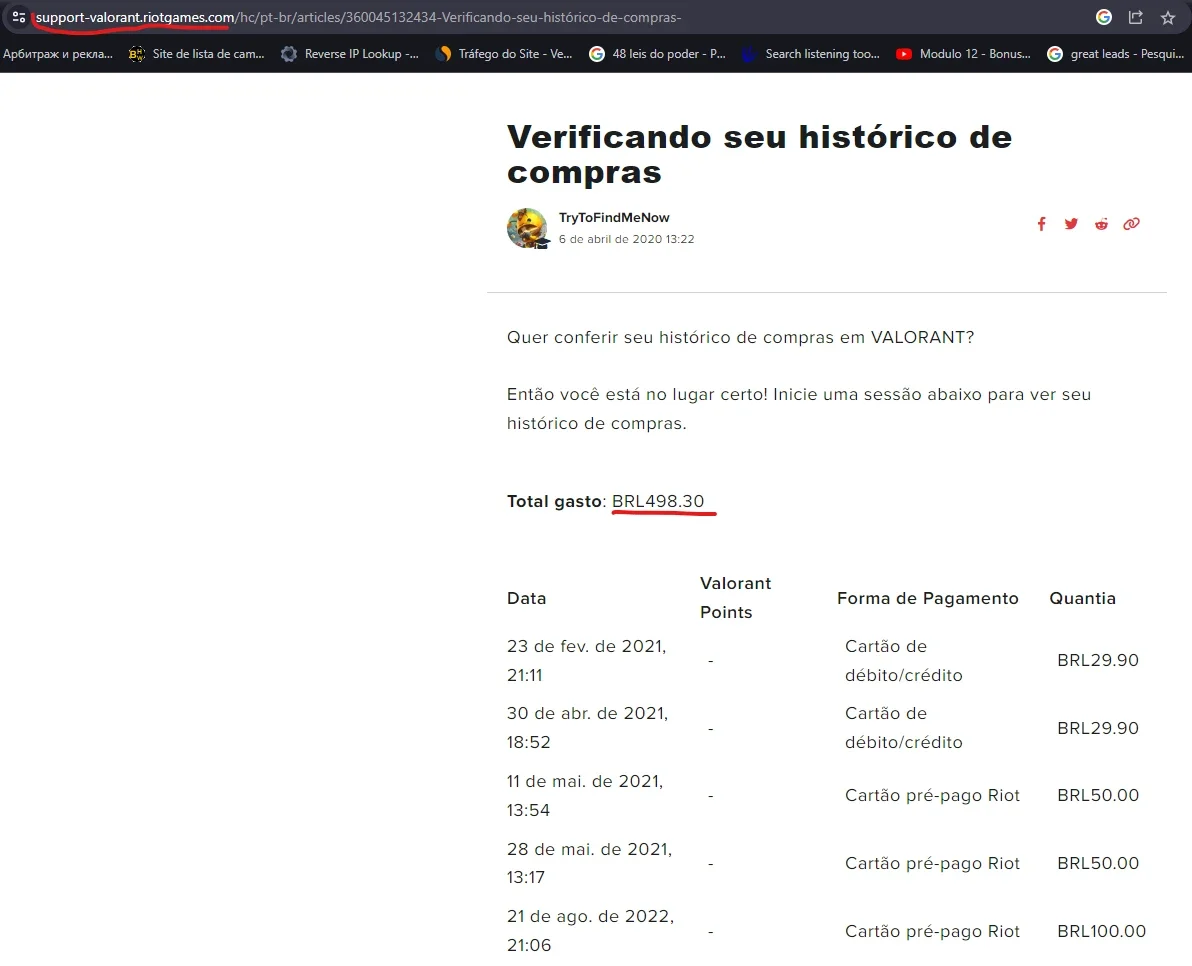Open the Tráfego do Site bookmark
Viewport: 1192px width, 966px height.
tap(503, 54)
